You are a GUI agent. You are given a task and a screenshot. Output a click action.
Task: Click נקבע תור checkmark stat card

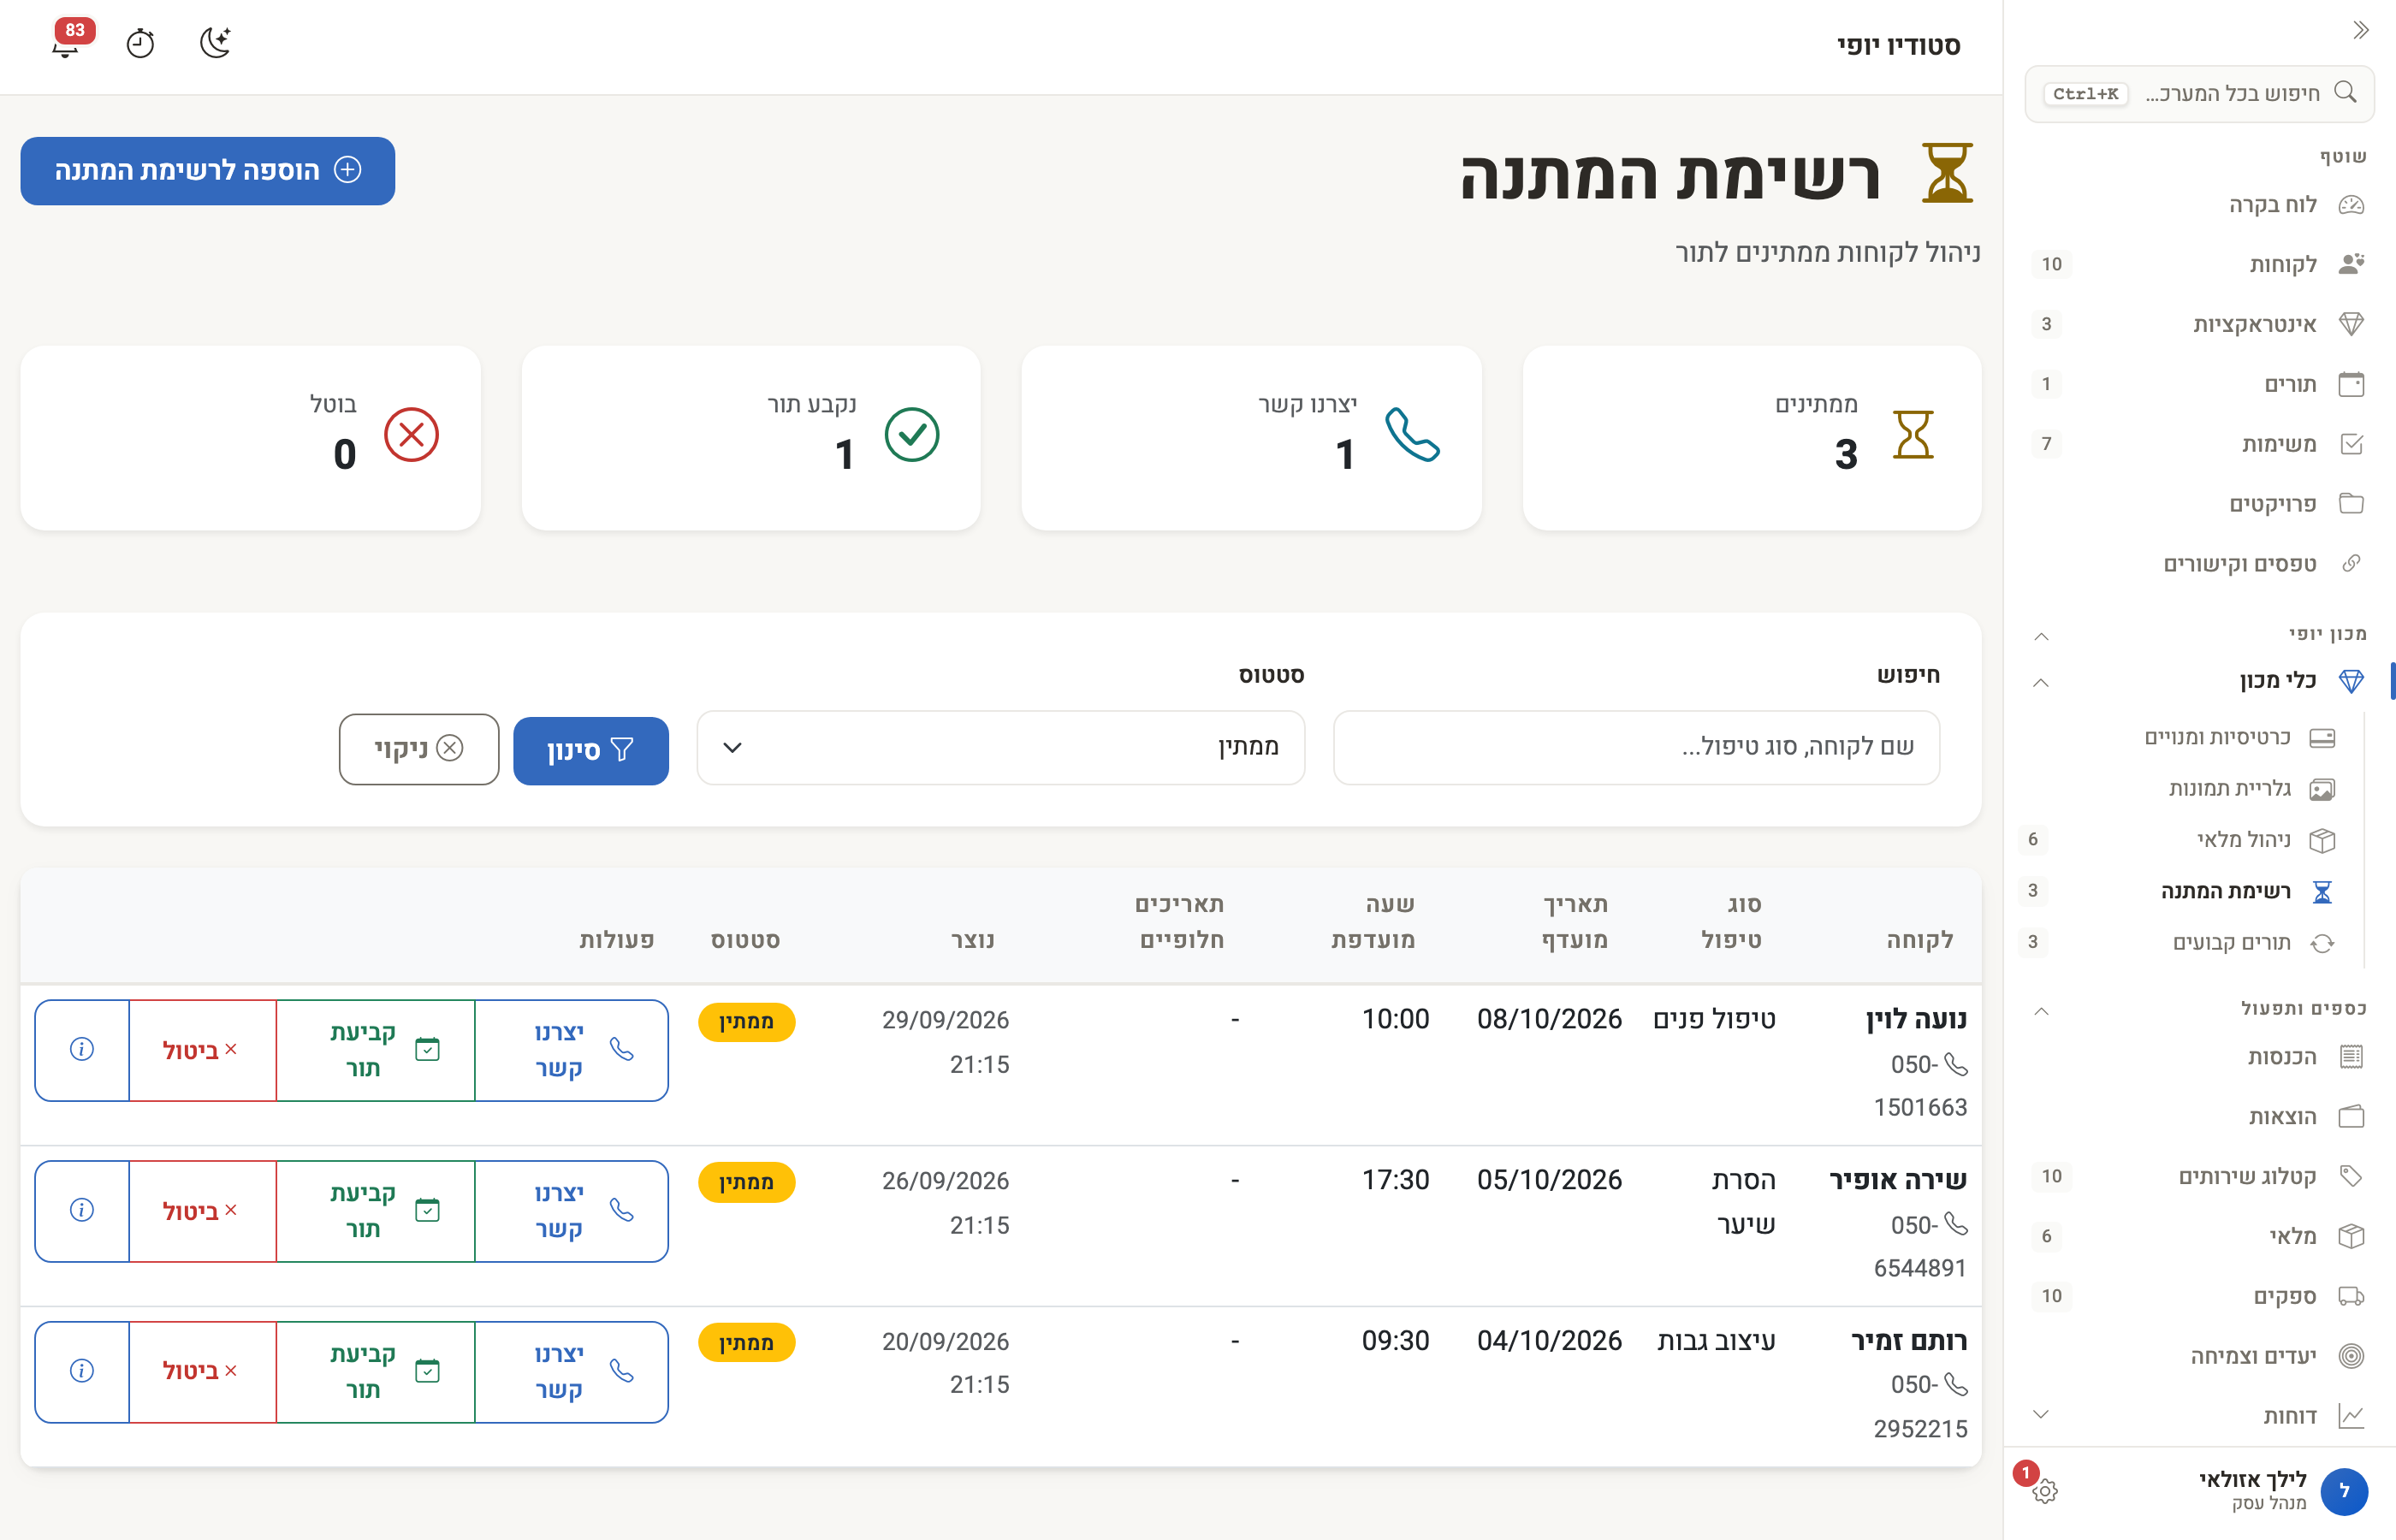(x=751, y=438)
